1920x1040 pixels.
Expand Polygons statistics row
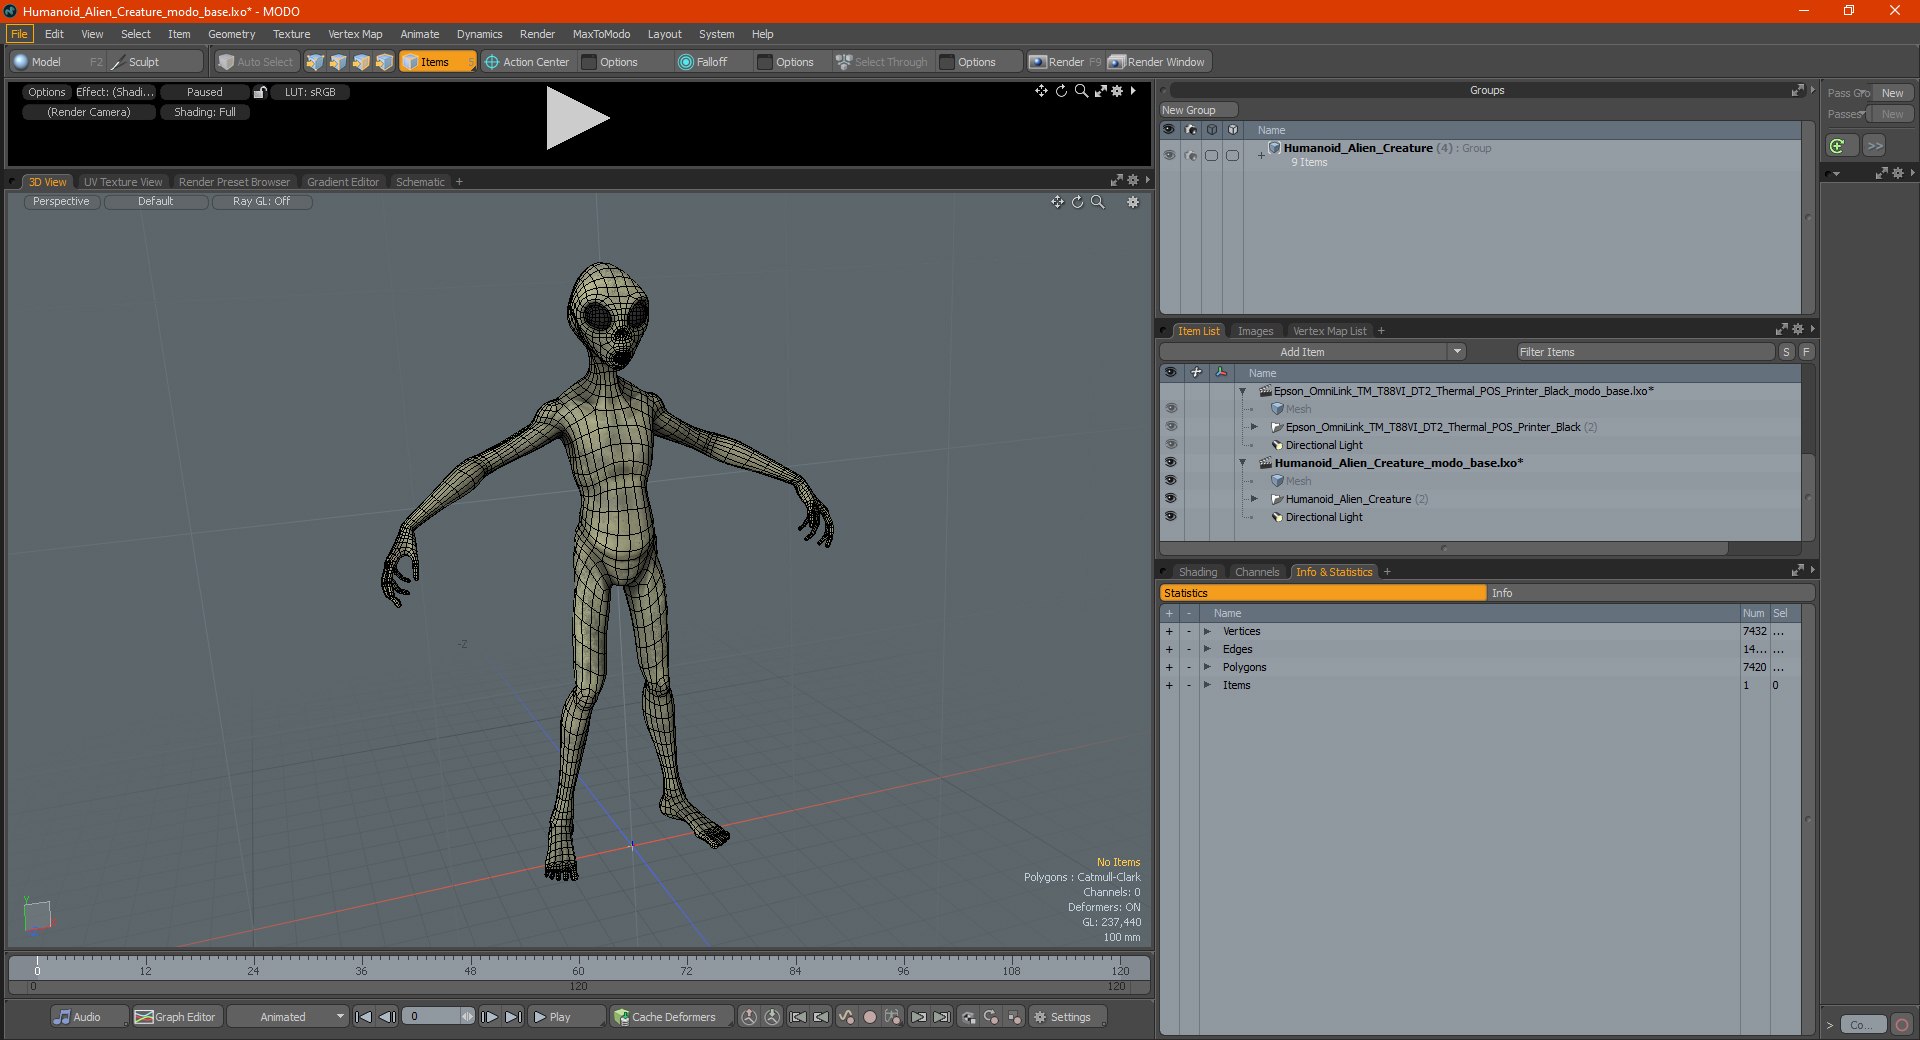pos(1207,668)
